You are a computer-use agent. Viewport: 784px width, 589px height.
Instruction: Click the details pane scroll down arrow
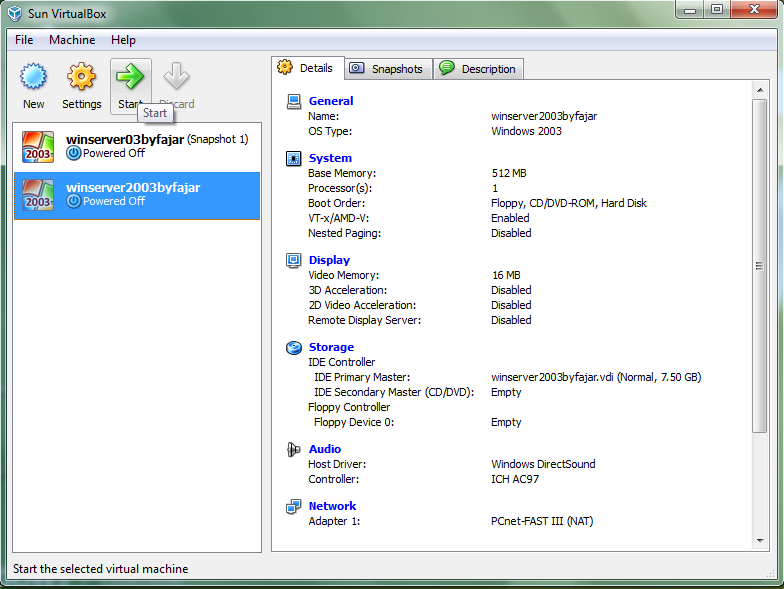point(760,540)
